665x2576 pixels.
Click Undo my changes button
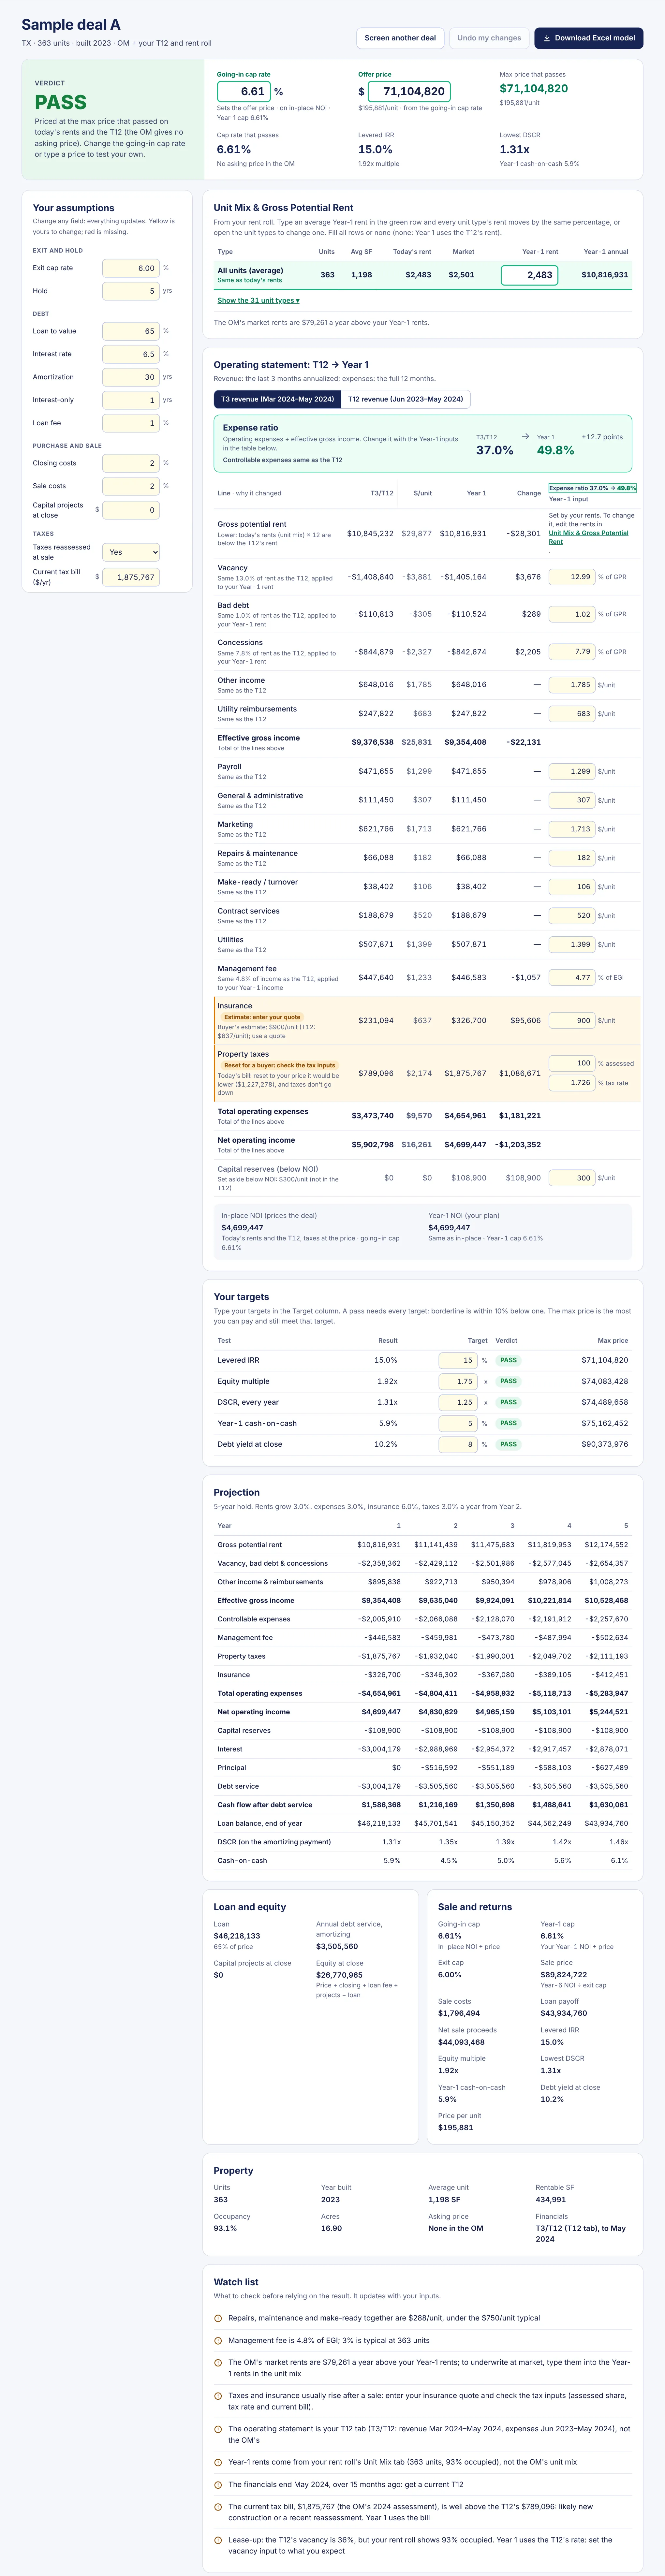tap(489, 38)
